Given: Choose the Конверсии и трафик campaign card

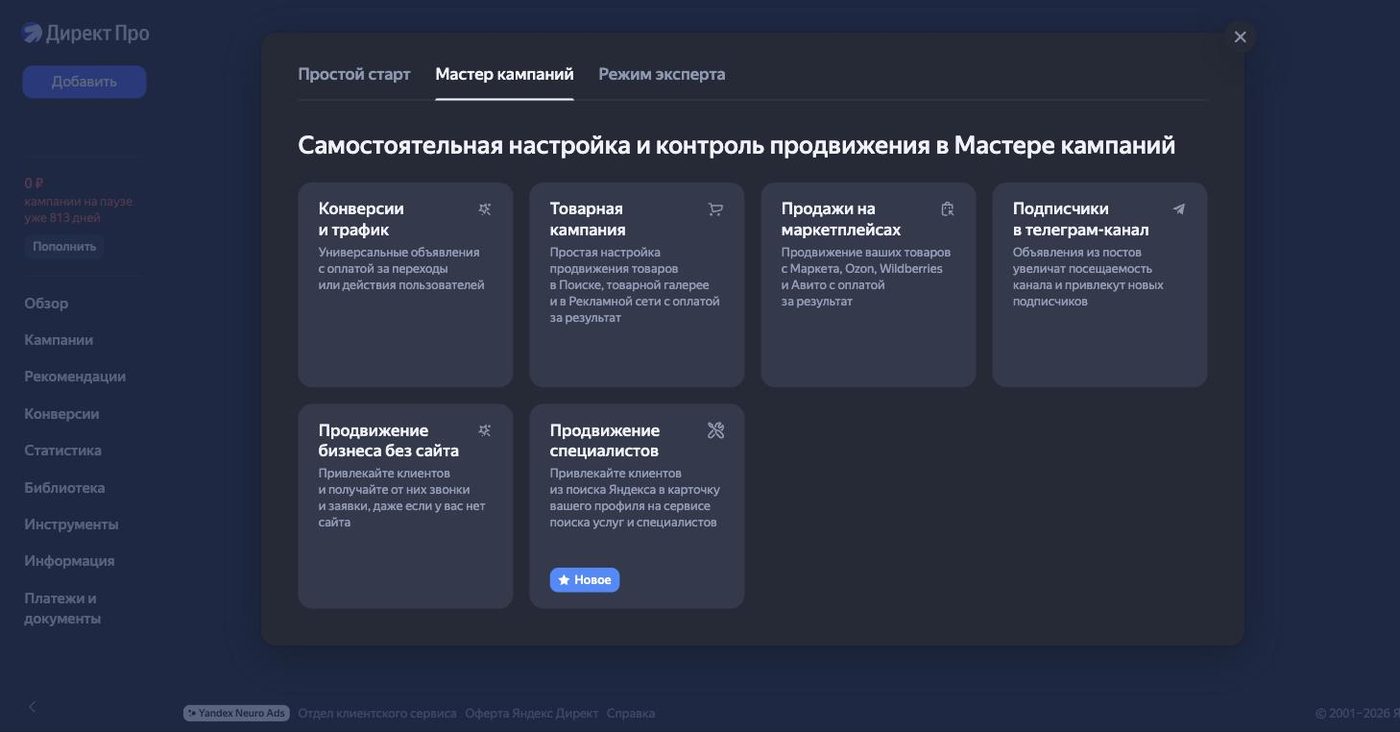Looking at the screenshot, I should (405, 285).
